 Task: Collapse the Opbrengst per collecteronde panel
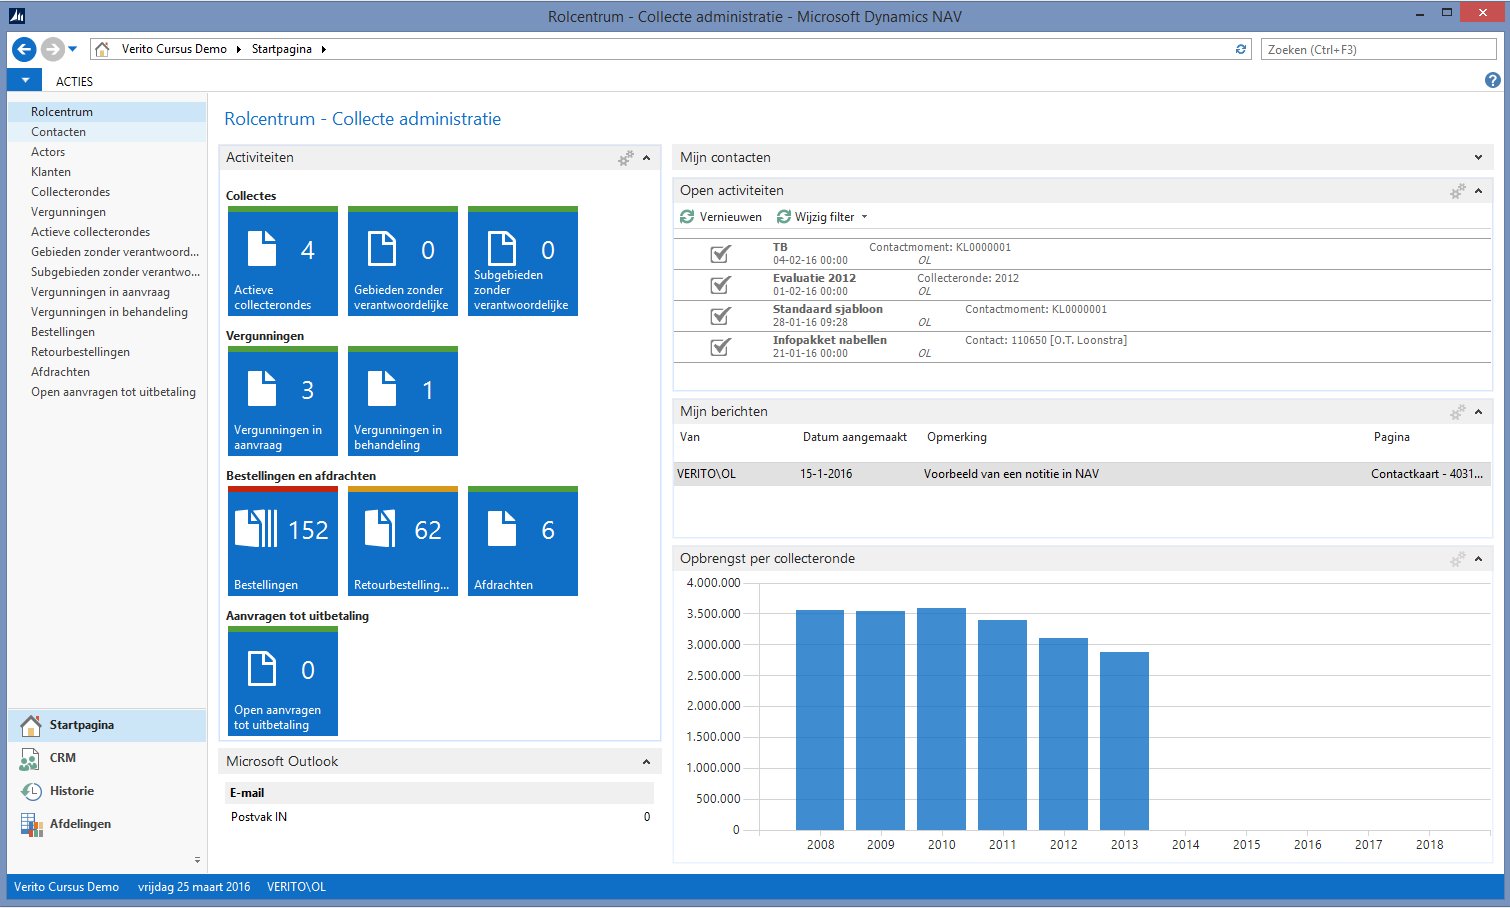click(x=1479, y=559)
